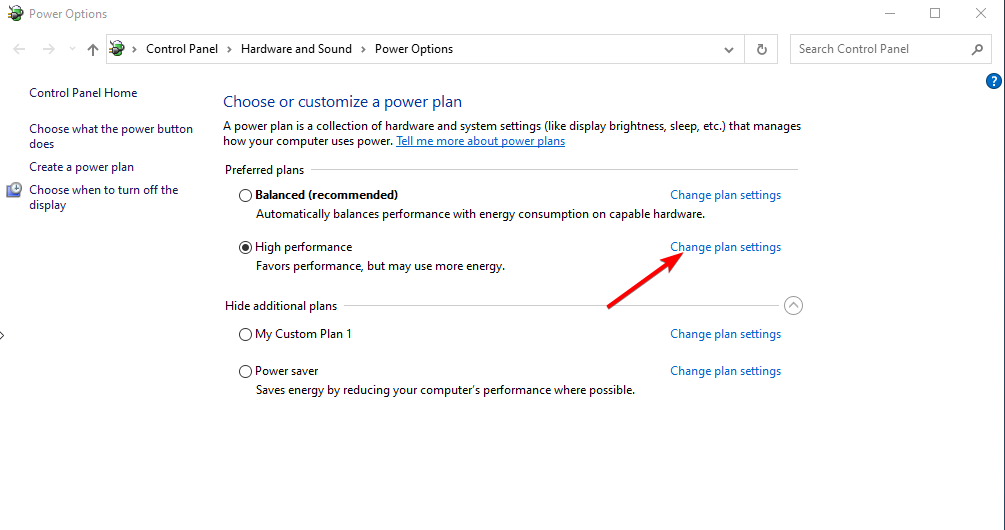Viewport: 1005px width, 530px height.
Task: Expand the chevron after Hardware and Sound
Action: [x=363, y=49]
